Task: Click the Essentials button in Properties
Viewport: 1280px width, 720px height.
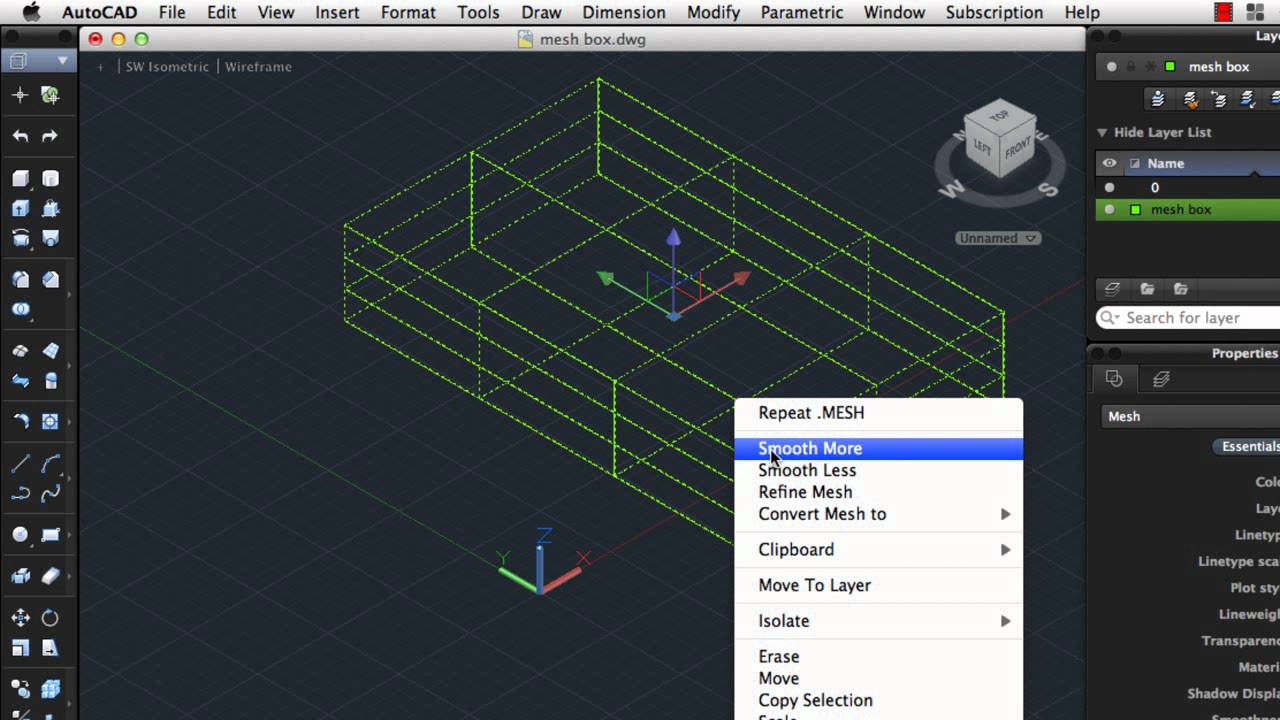Action: [x=1248, y=447]
